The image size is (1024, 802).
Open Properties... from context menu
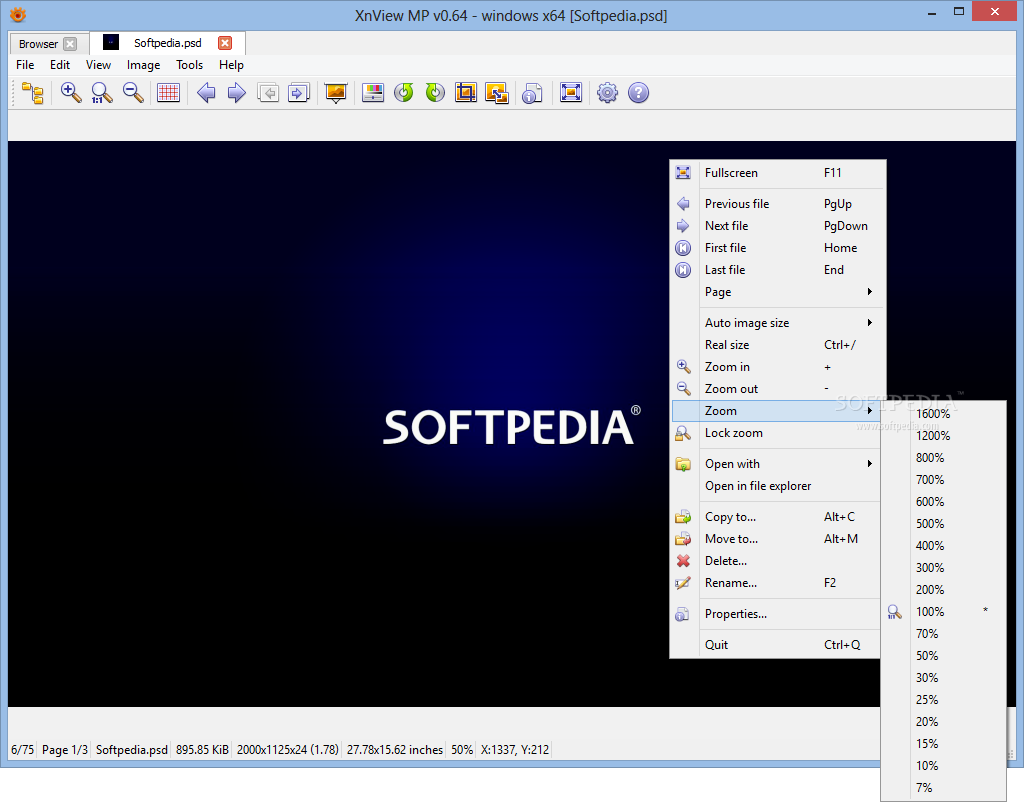coord(778,614)
